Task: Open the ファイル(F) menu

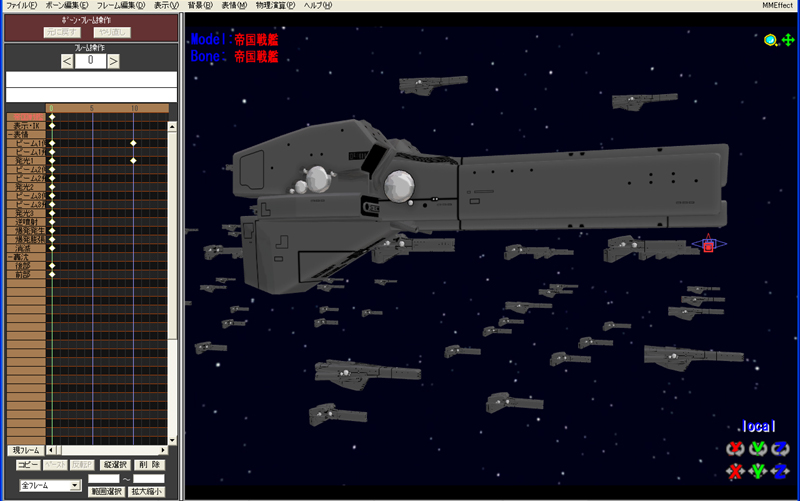Action: (x=21, y=5)
